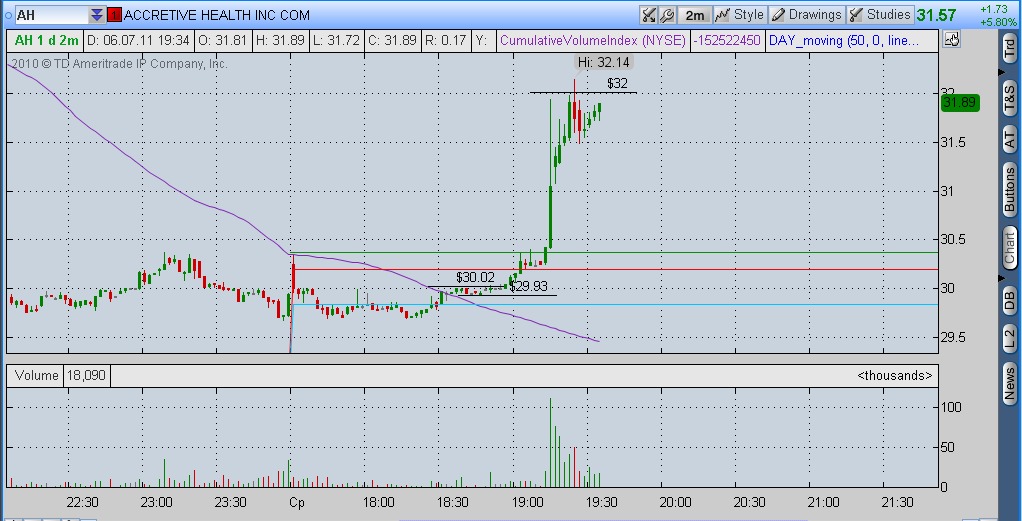Click the AH symbol input field
Image resolution: width=1022 pixels, height=521 pixels.
[x=52, y=14]
